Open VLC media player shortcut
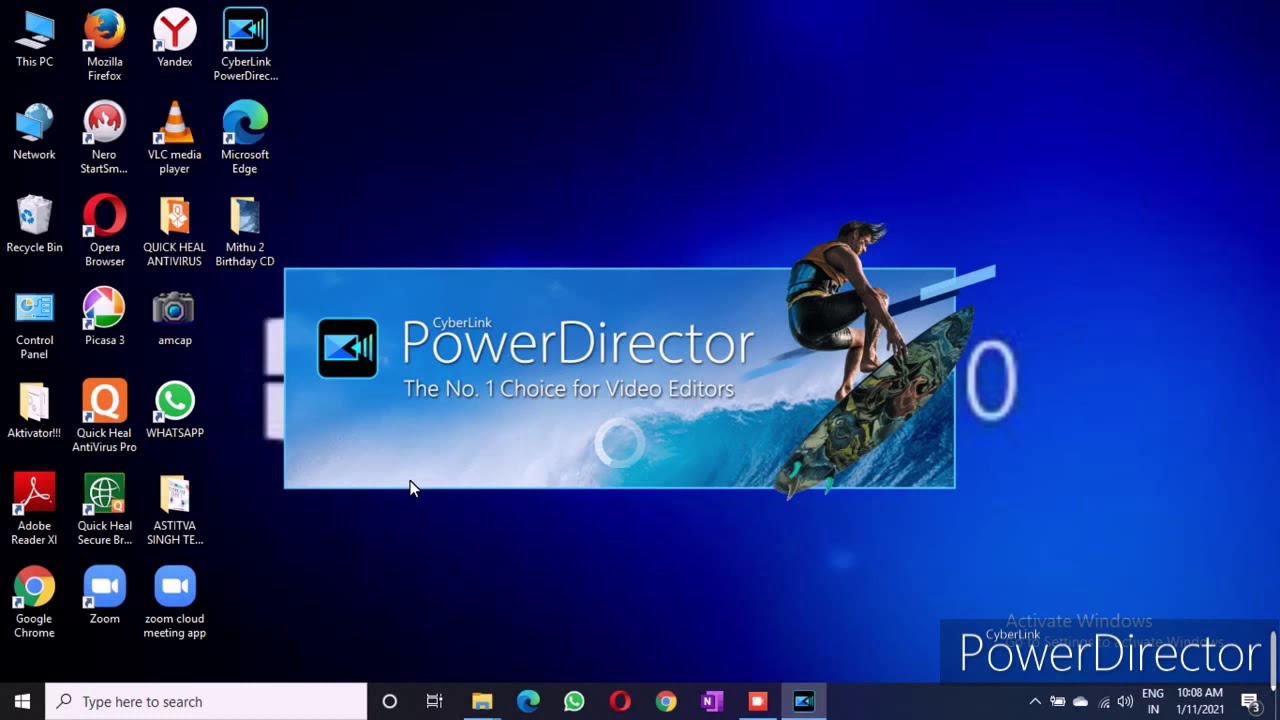The image size is (1280, 720). (x=174, y=139)
